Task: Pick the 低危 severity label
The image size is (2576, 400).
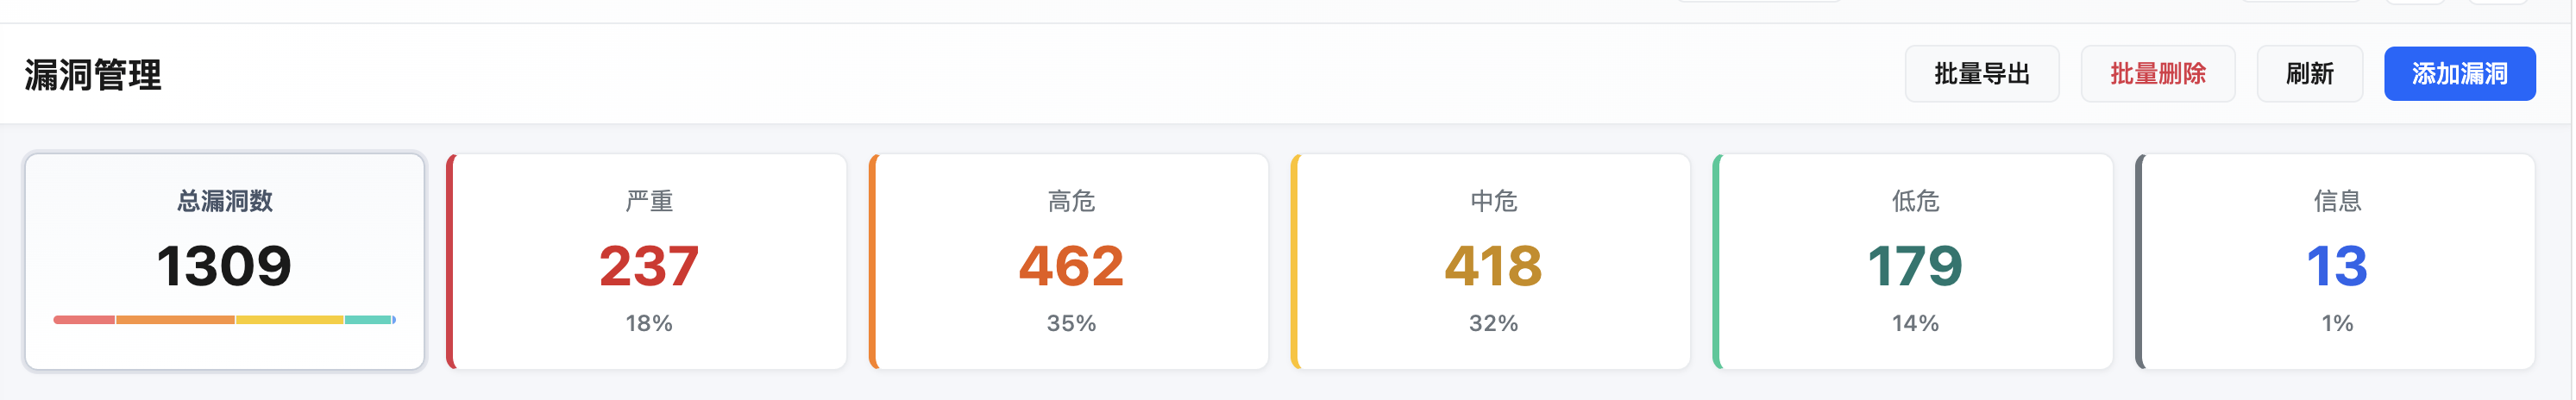Action: (x=1915, y=201)
